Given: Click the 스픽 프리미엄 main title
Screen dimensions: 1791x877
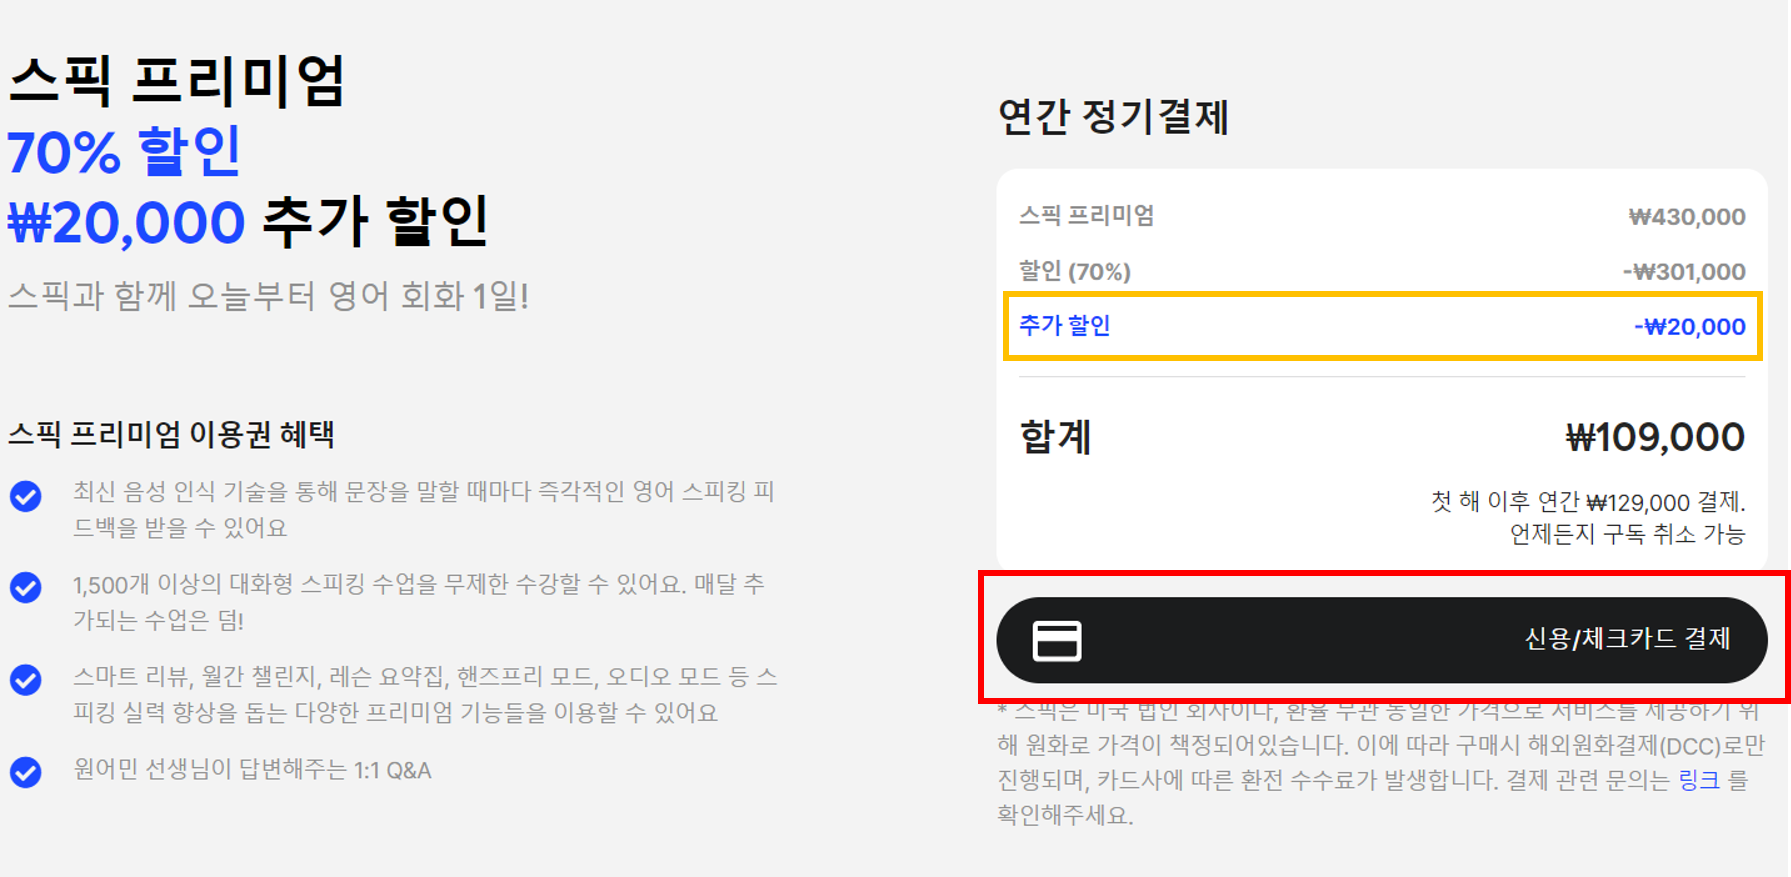Looking at the screenshot, I should click(x=177, y=80).
